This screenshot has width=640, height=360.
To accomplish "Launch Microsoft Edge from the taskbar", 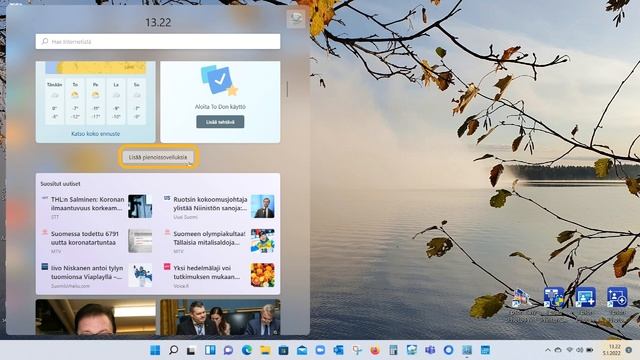I will coord(247,350).
